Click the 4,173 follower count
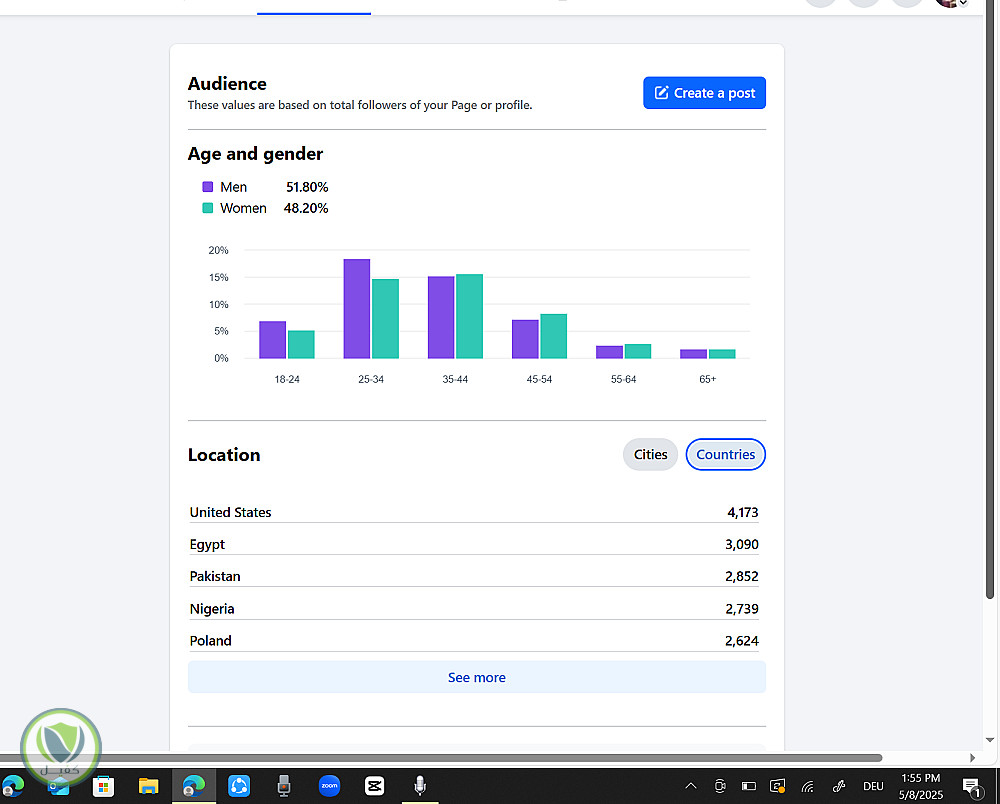 tap(742, 512)
